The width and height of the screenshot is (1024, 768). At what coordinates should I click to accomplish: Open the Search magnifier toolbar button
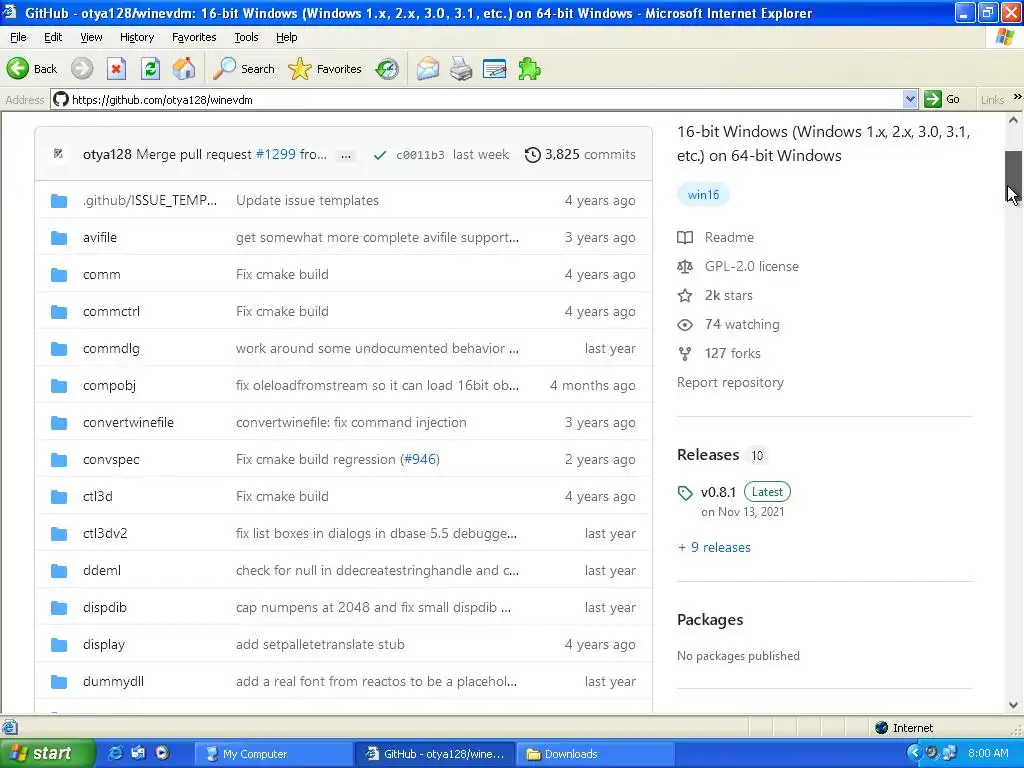pyautogui.click(x=244, y=69)
